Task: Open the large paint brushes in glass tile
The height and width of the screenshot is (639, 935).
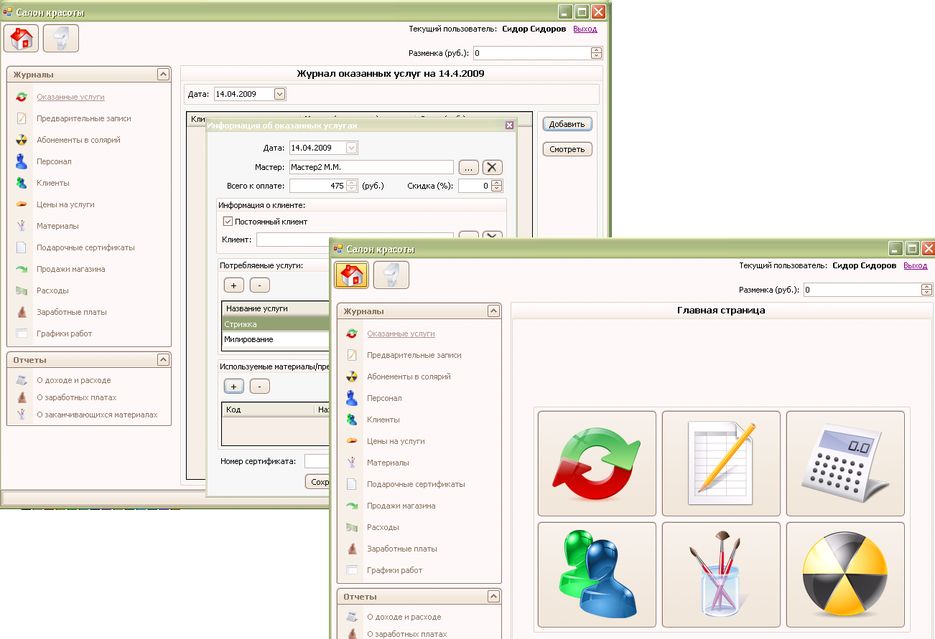Action: [x=721, y=575]
